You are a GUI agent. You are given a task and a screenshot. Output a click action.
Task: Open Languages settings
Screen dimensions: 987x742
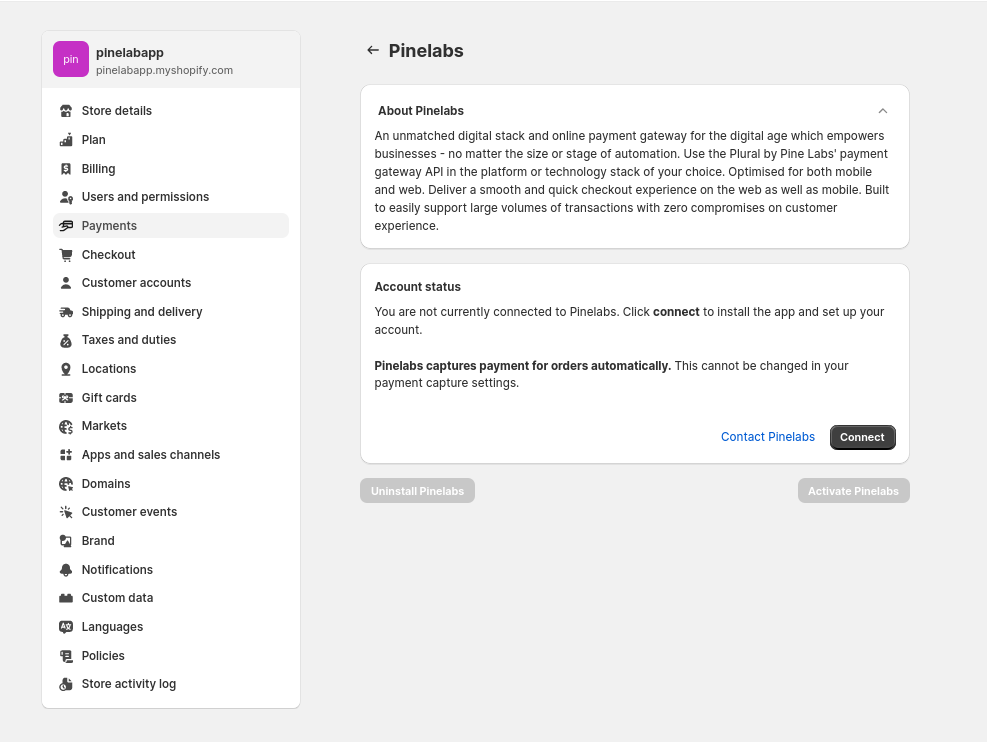(171, 627)
